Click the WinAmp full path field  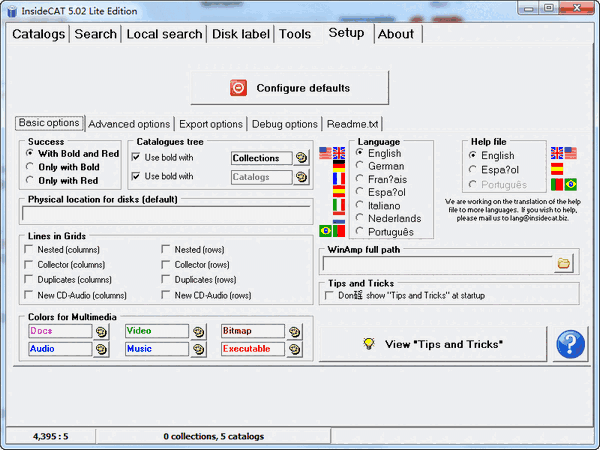[x=438, y=263]
